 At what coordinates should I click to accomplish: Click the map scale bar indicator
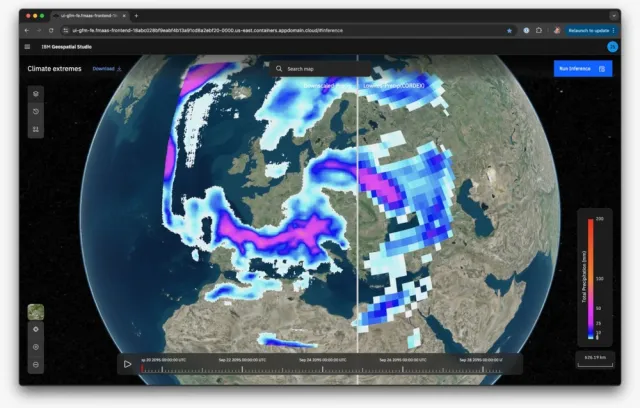595,360
